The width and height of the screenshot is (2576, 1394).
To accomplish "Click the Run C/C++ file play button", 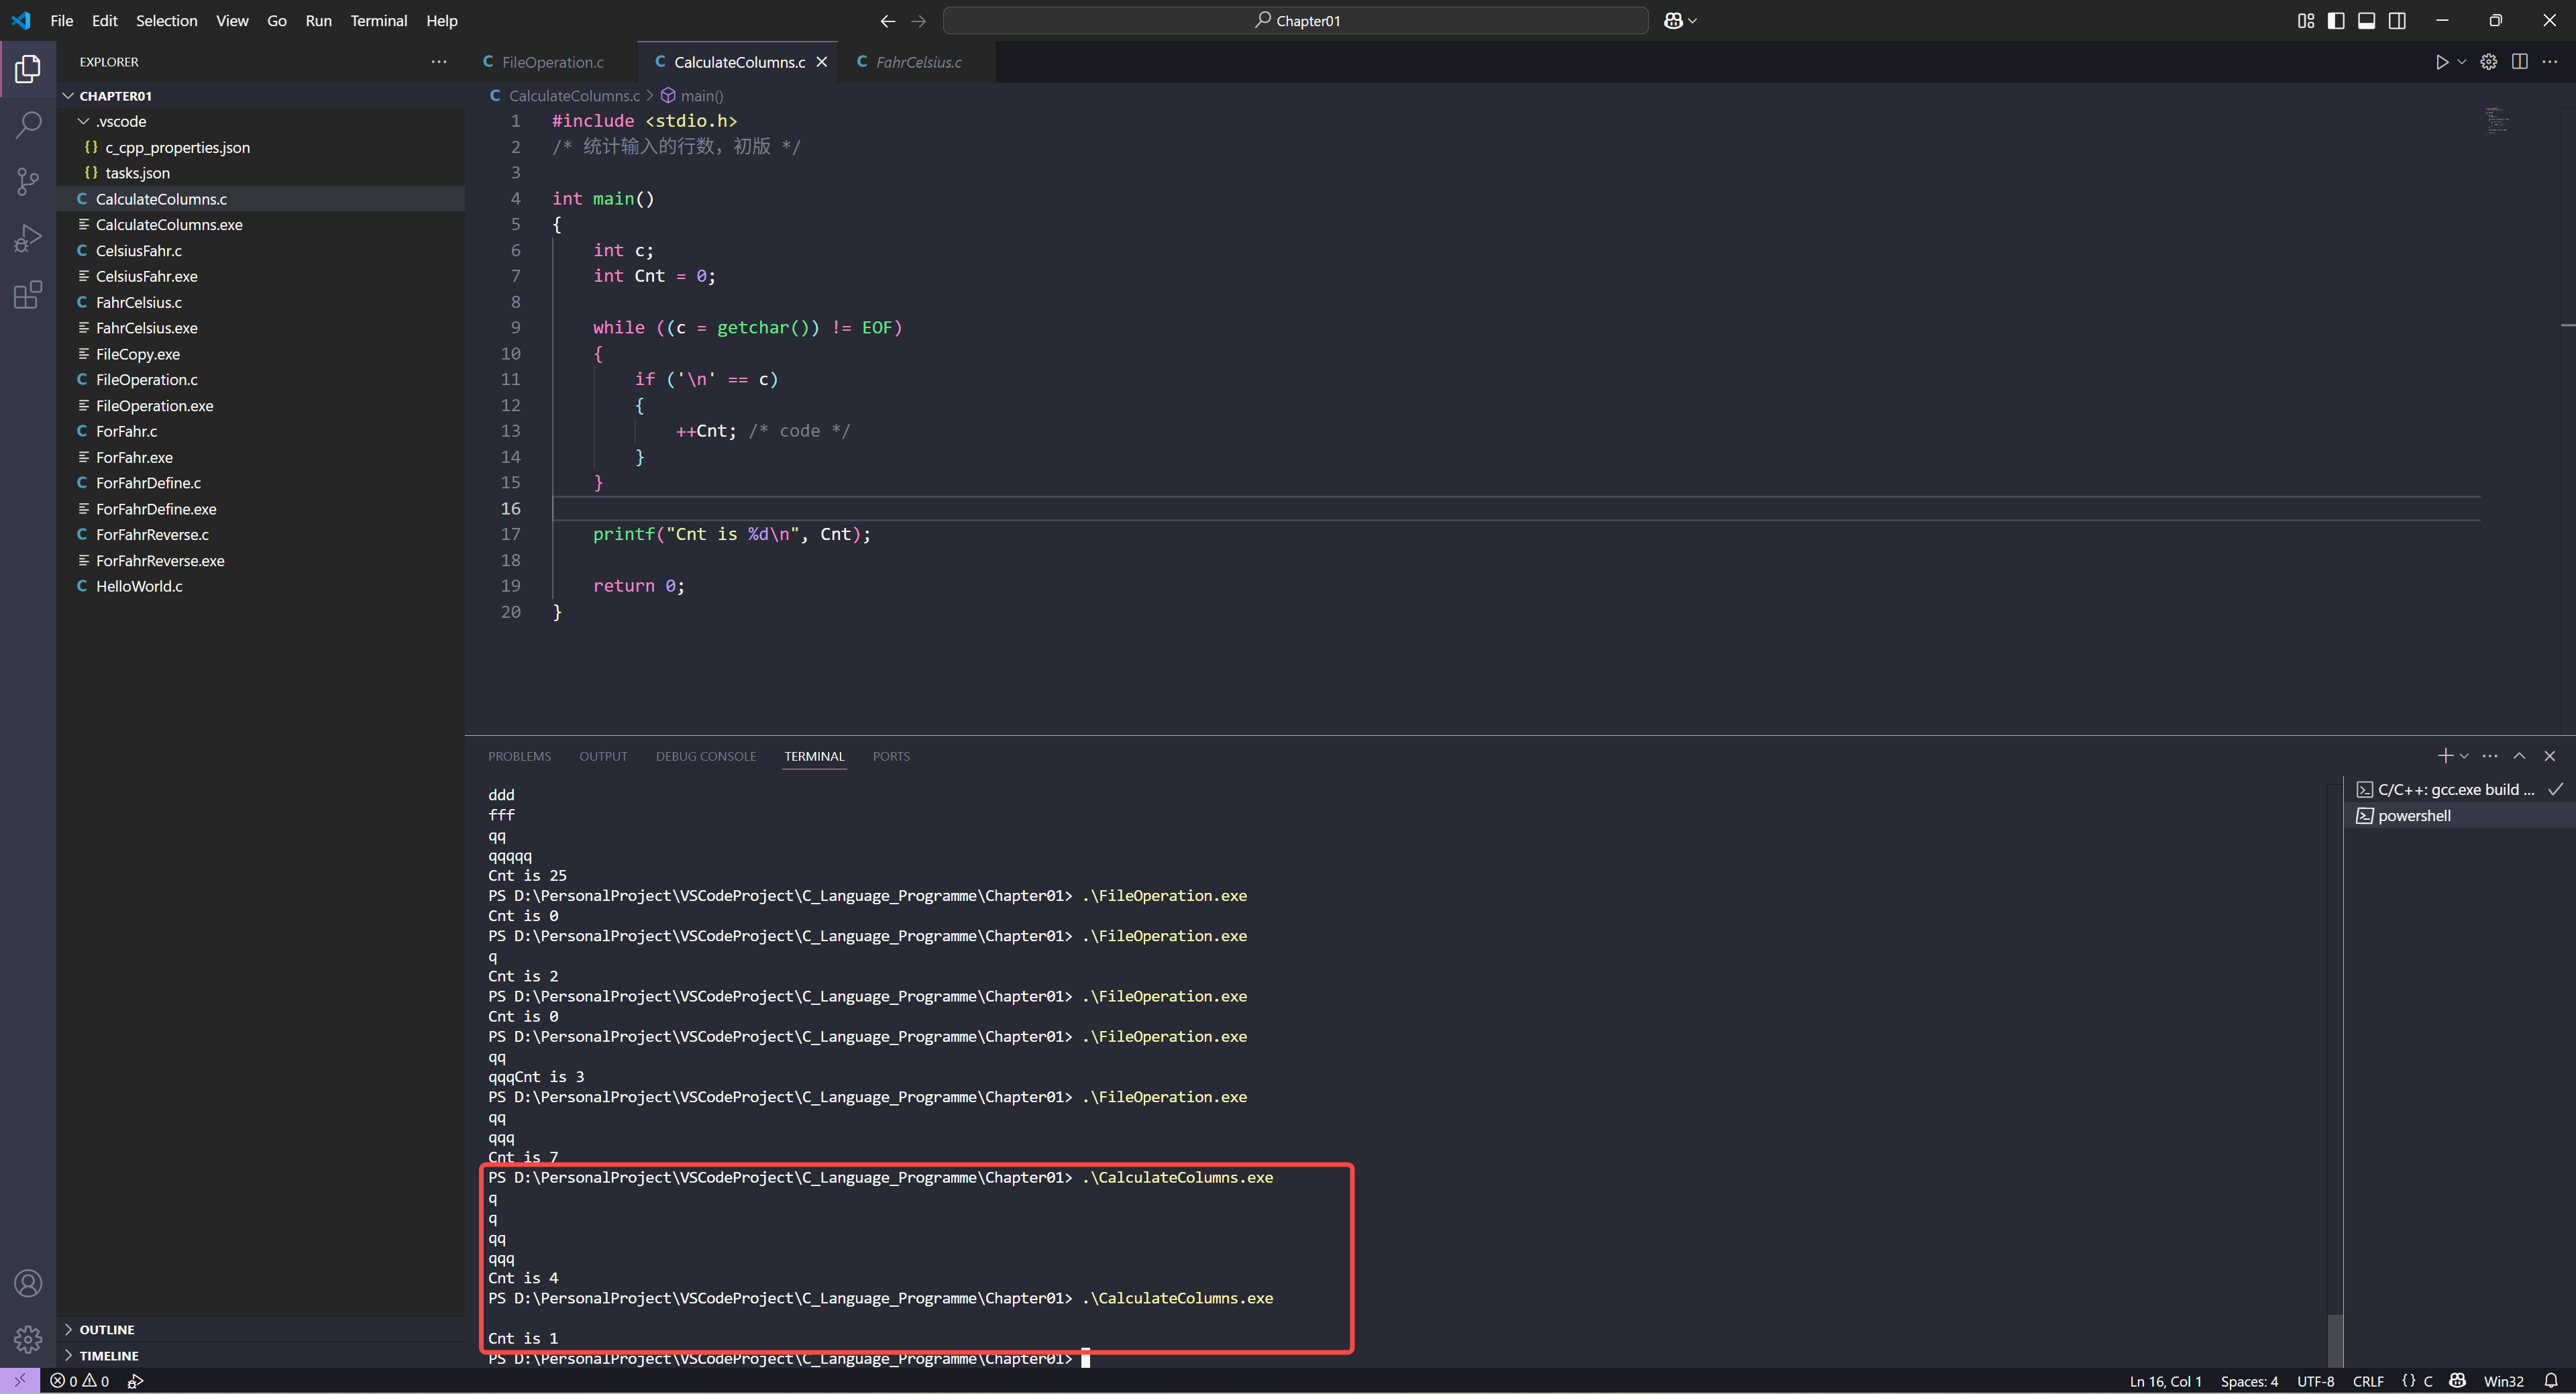I will 2441,62.
